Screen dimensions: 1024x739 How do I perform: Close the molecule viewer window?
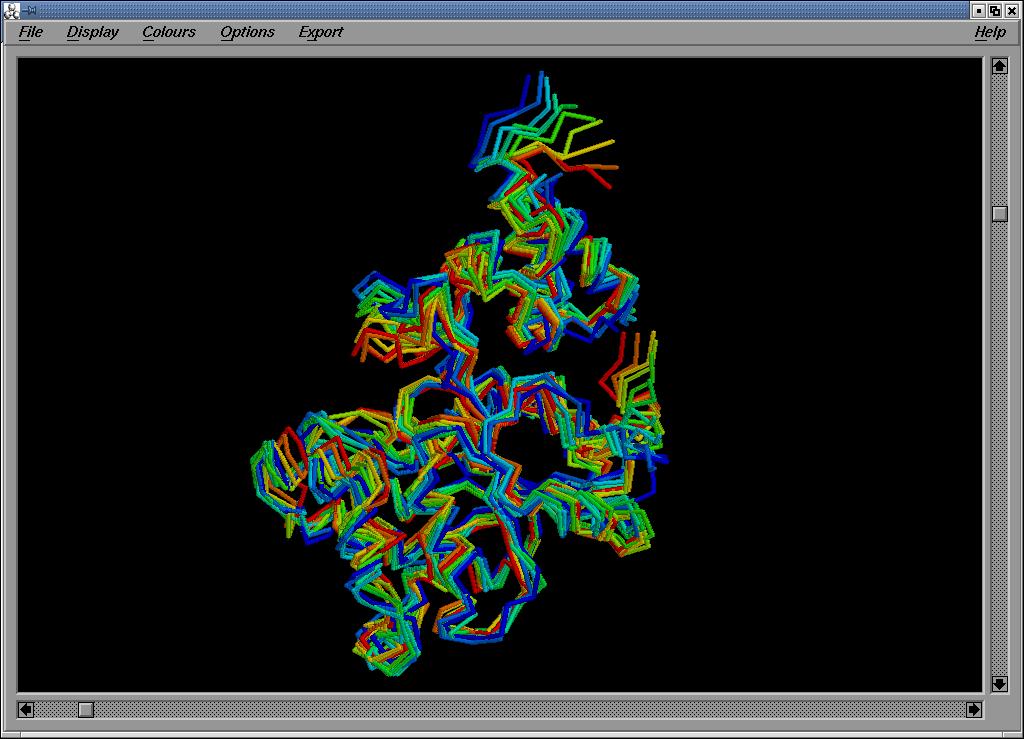pyautogui.click(x=1012, y=10)
